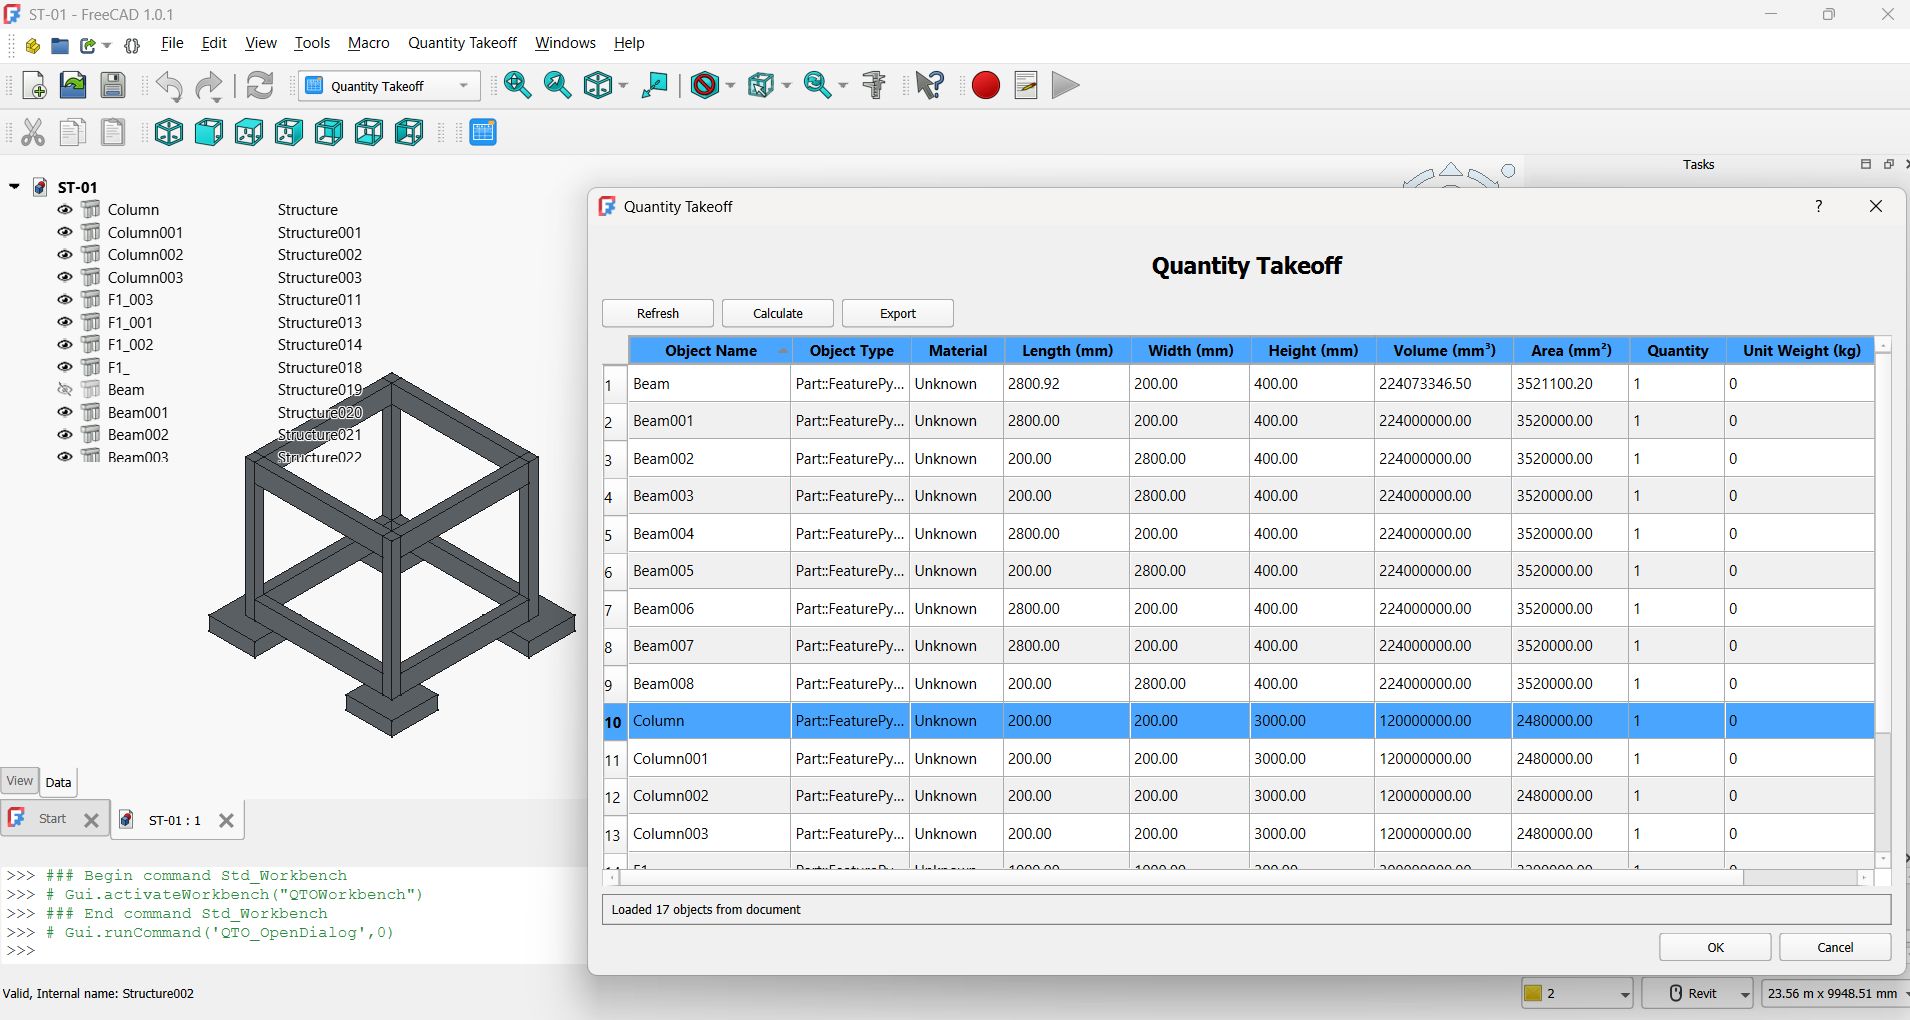The image size is (1910, 1020).
Task: Confirm the dialog with OK
Action: (1716, 947)
